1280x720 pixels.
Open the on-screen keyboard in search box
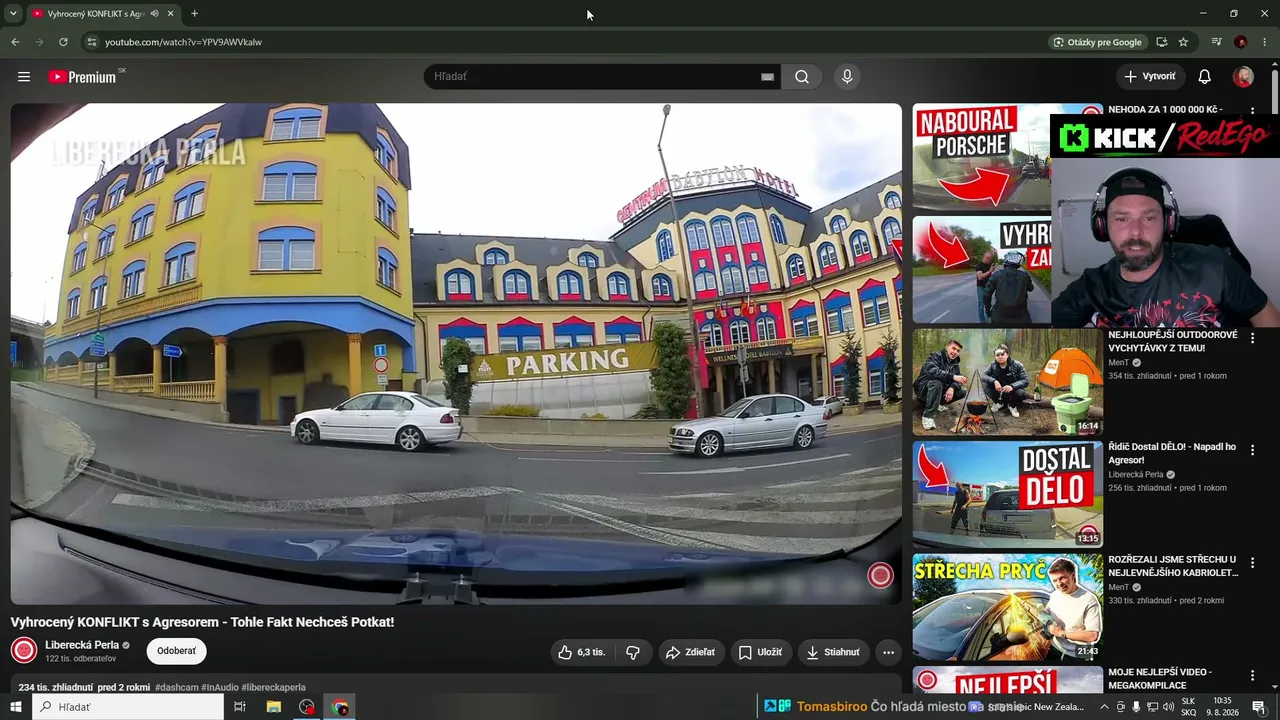[767, 77]
